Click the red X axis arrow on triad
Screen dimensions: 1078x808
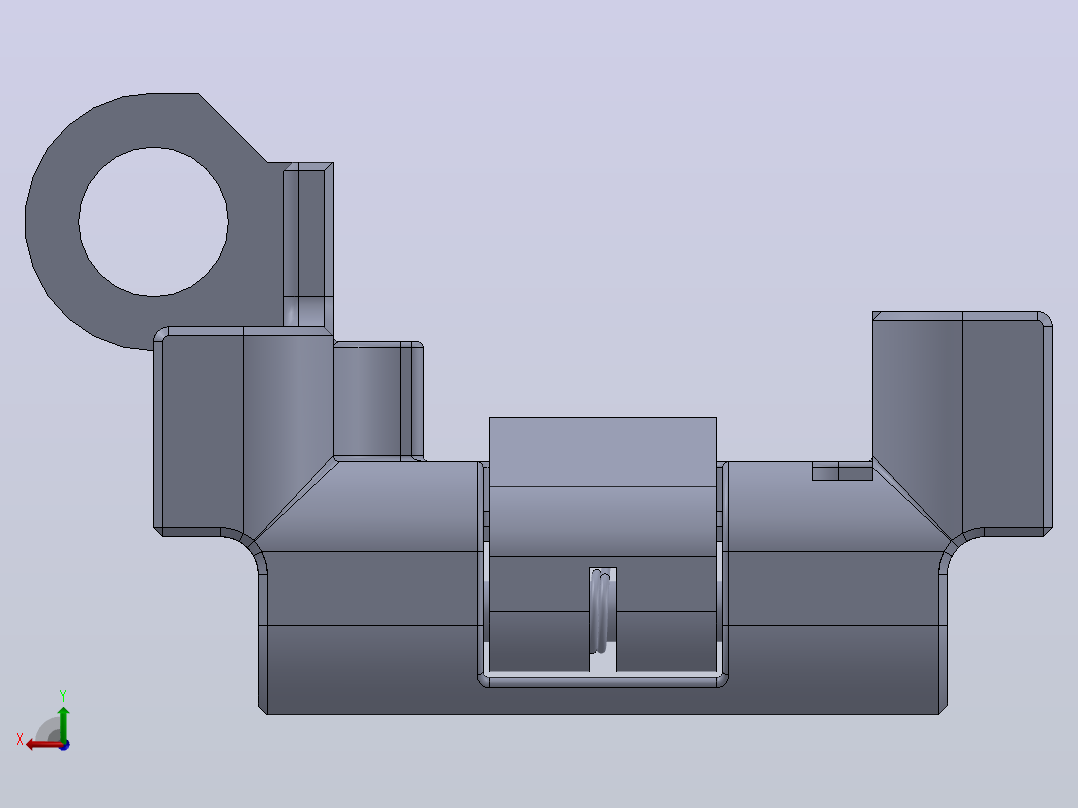[41, 745]
